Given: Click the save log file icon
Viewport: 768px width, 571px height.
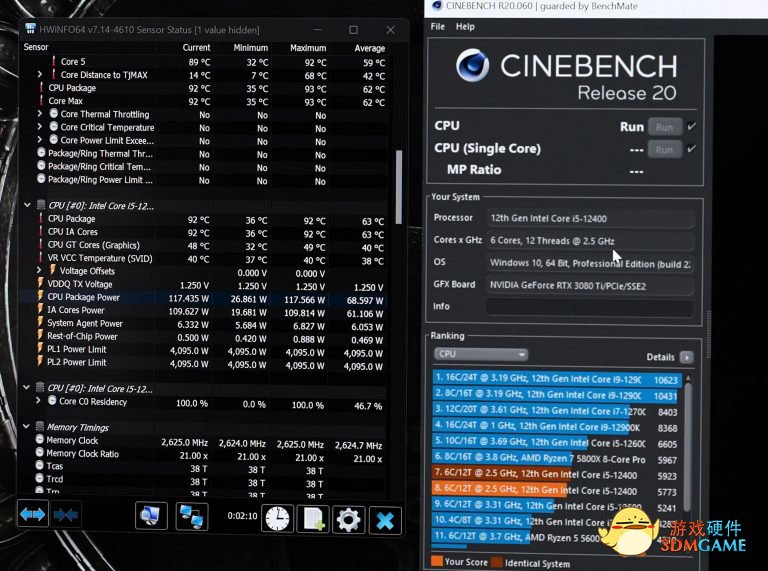Looking at the screenshot, I should pyautogui.click(x=313, y=519).
